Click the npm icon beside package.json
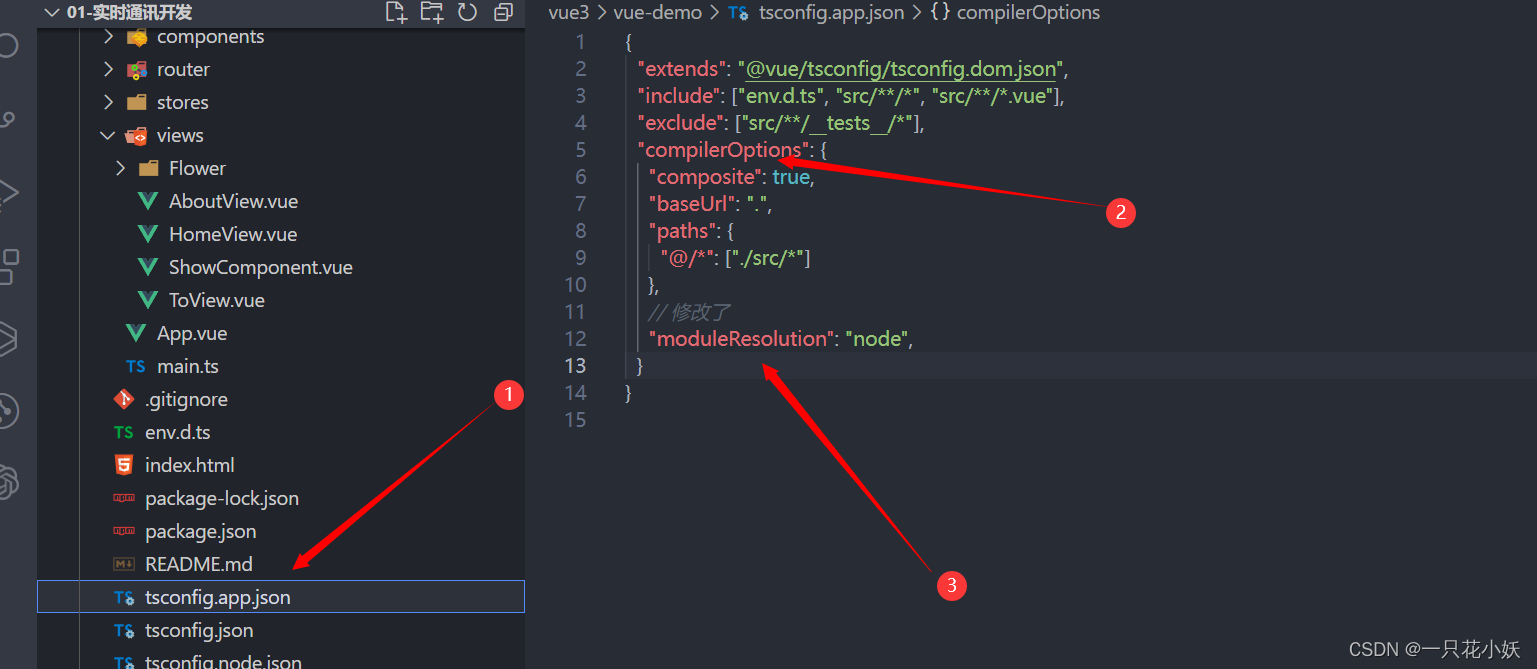1537x669 pixels. pyautogui.click(x=124, y=531)
